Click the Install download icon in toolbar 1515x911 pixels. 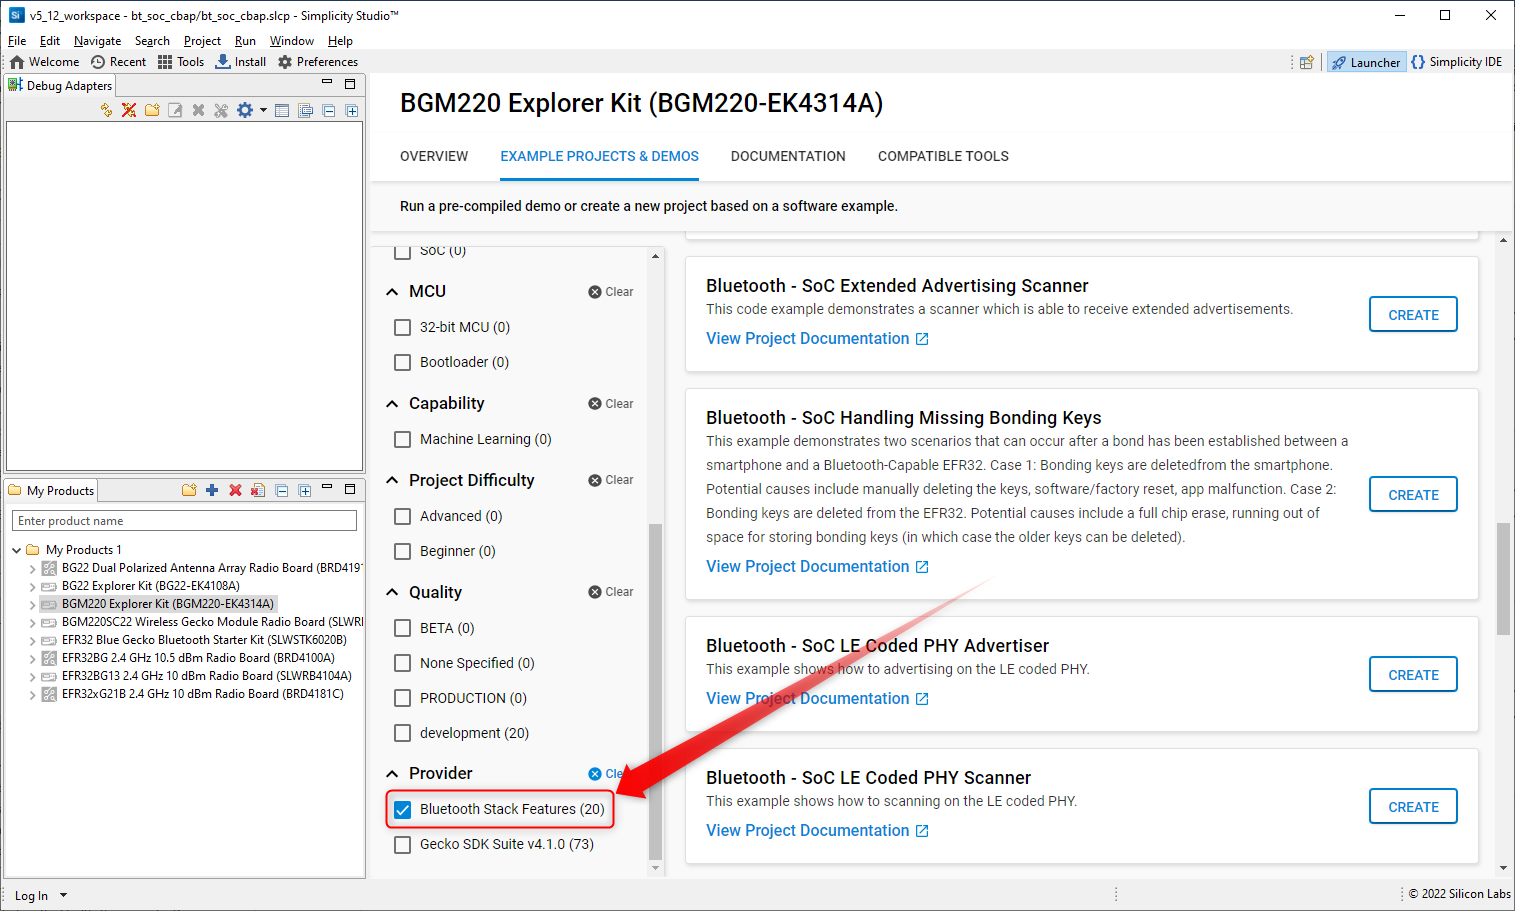223,62
